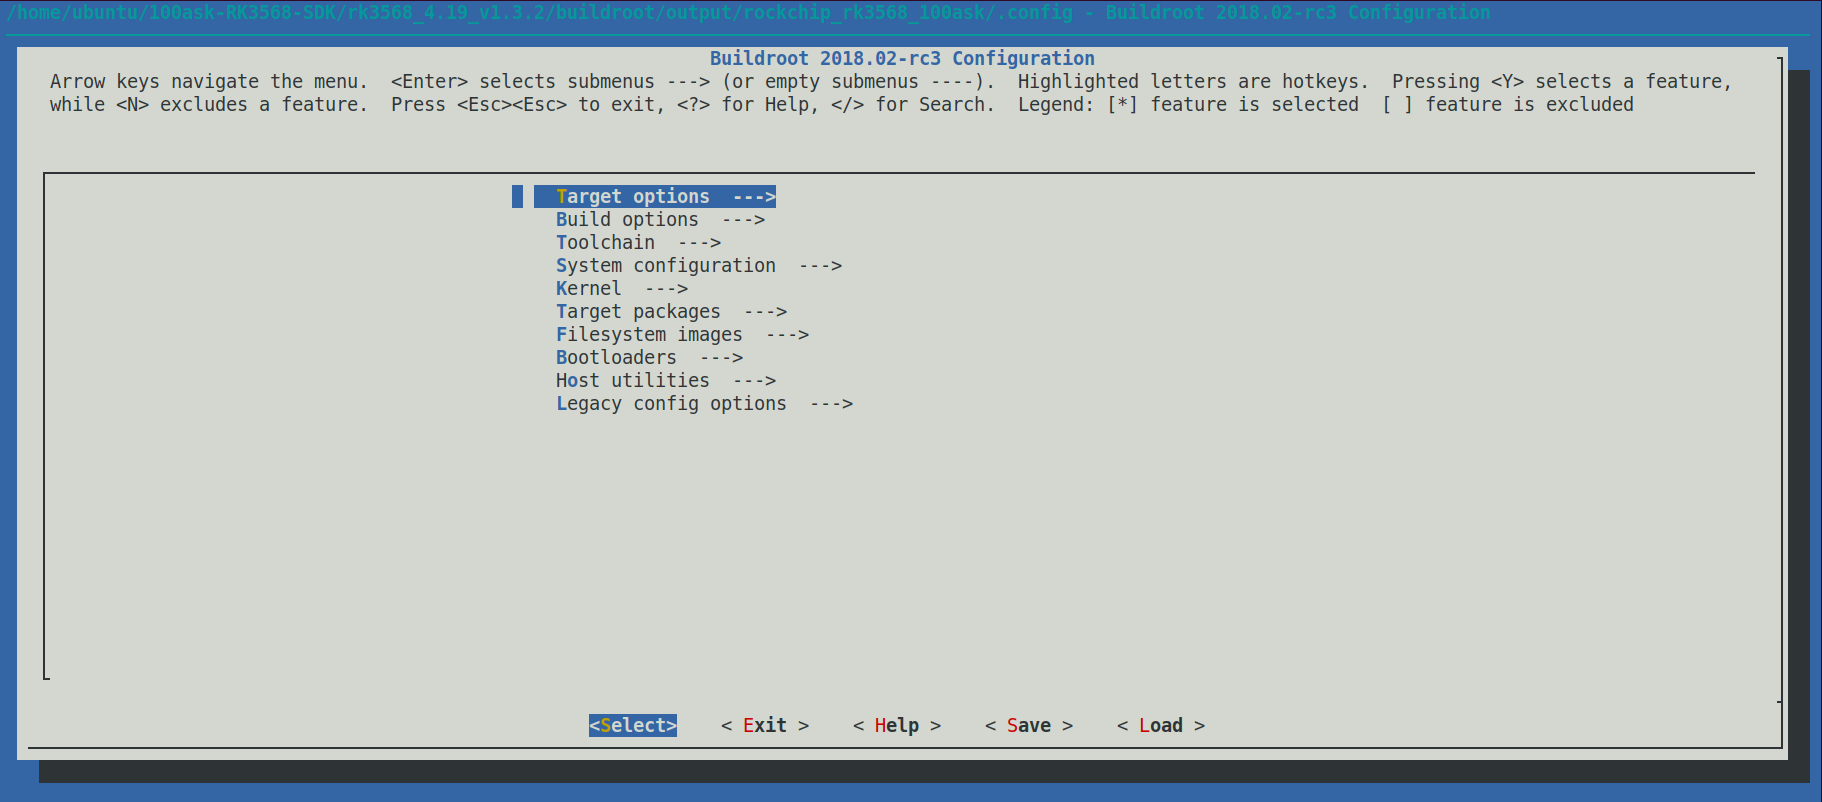
Task: Click the blue cursor block left of Target options
Action: [517, 197]
